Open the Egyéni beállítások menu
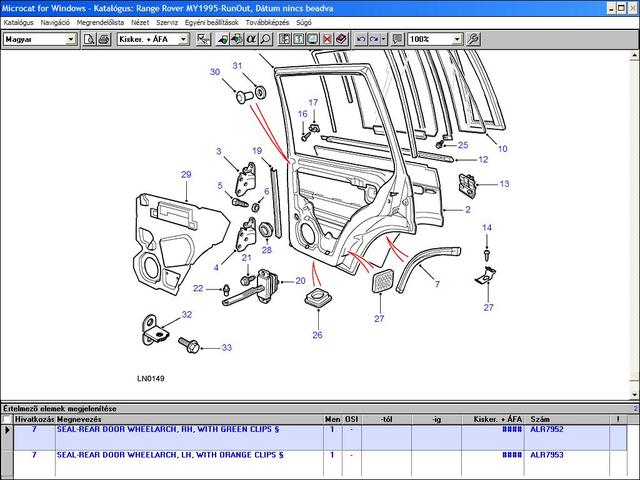 [x=211, y=22]
